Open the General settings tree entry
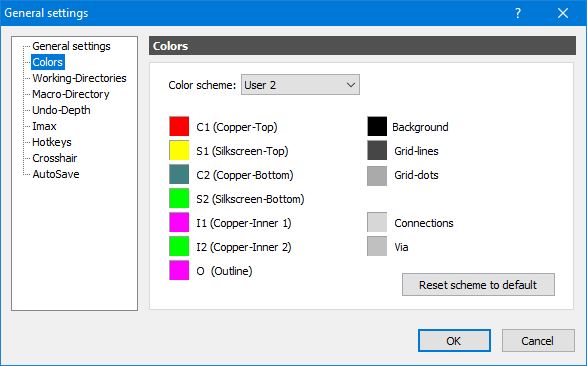 pyautogui.click(x=71, y=46)
